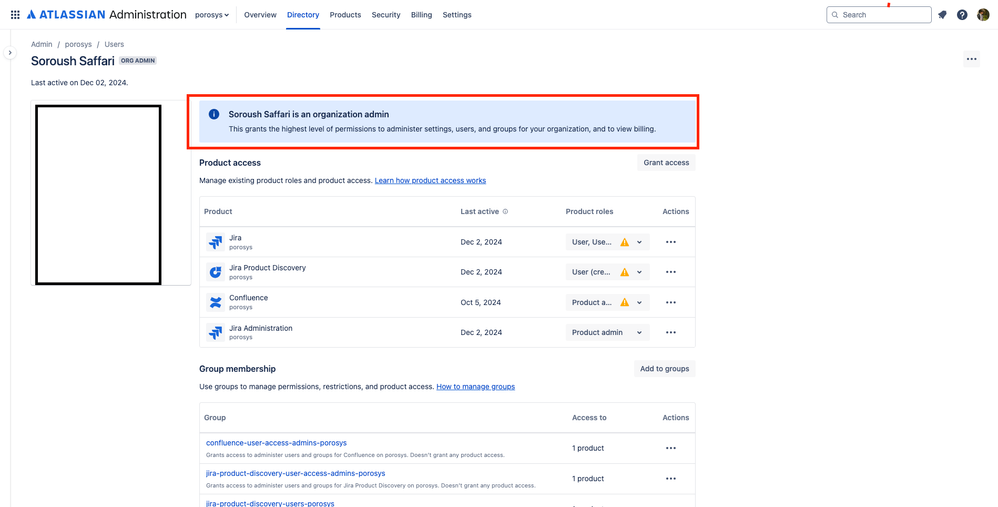The height and width of the screenshot is (507, 998).
Task: Click the blue info icon in admin banner
Action: coord(214,115)
